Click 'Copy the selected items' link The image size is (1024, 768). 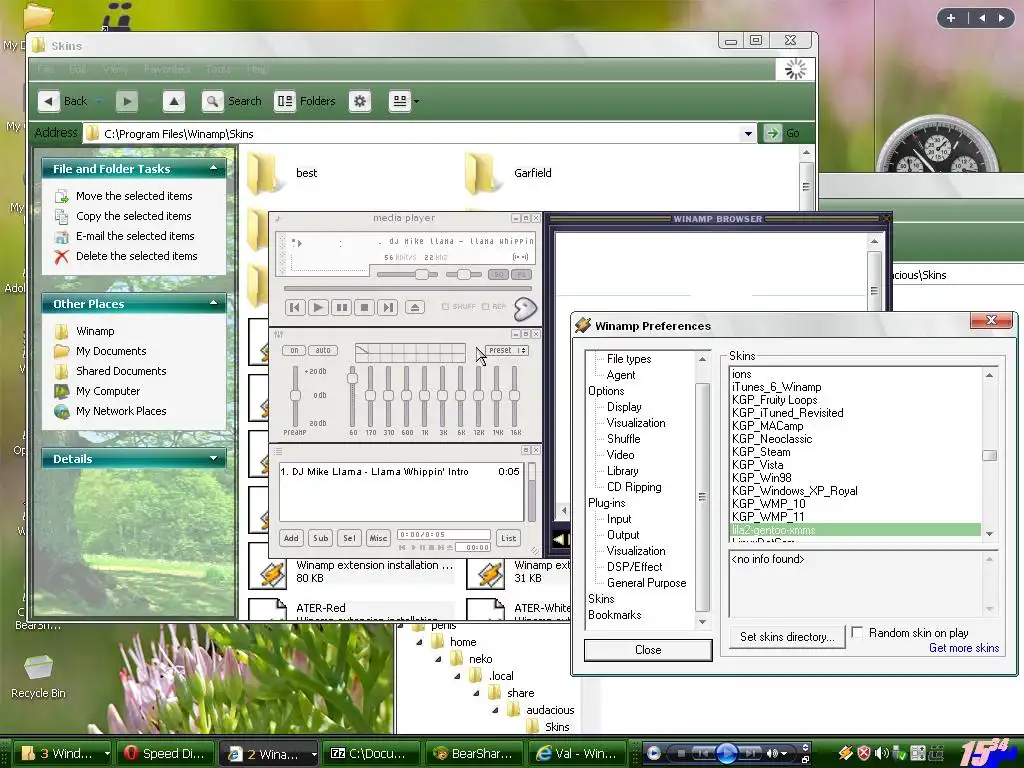[133, 216]
